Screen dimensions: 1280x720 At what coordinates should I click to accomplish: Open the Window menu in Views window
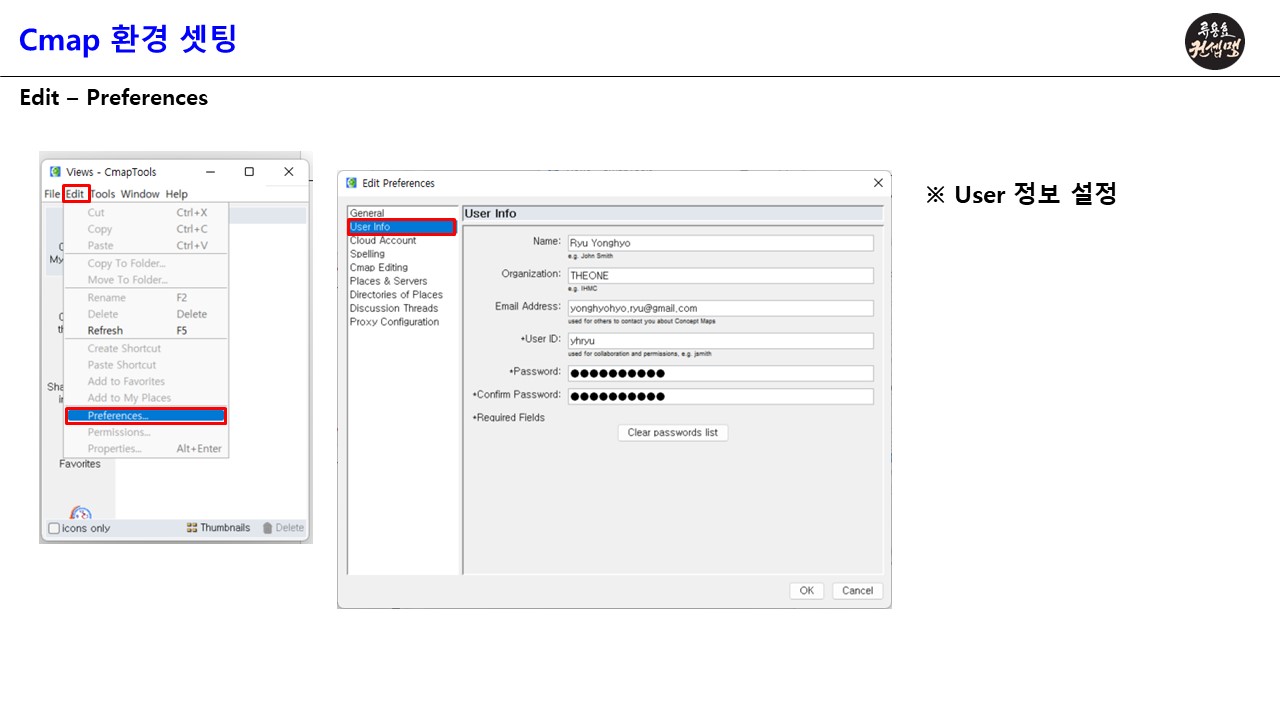(140, 194)
